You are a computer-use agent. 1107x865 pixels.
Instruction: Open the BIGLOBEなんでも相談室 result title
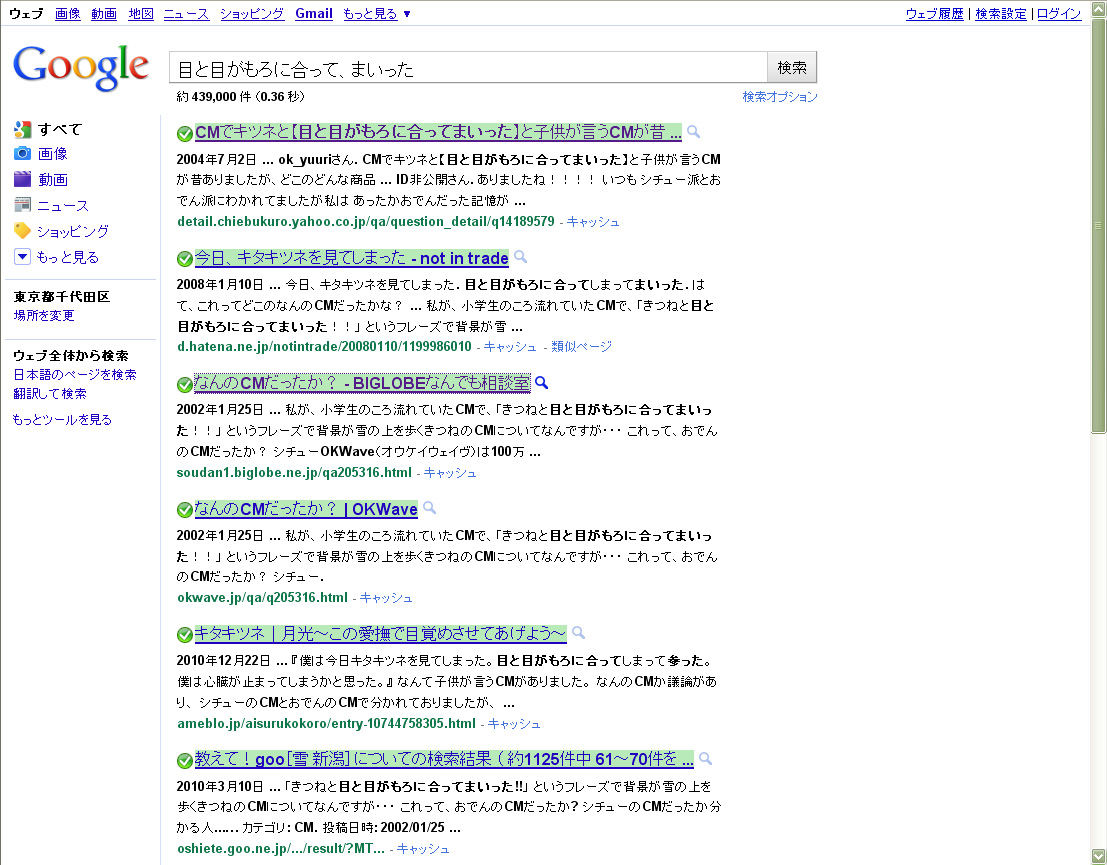click(x=362, y=383)
